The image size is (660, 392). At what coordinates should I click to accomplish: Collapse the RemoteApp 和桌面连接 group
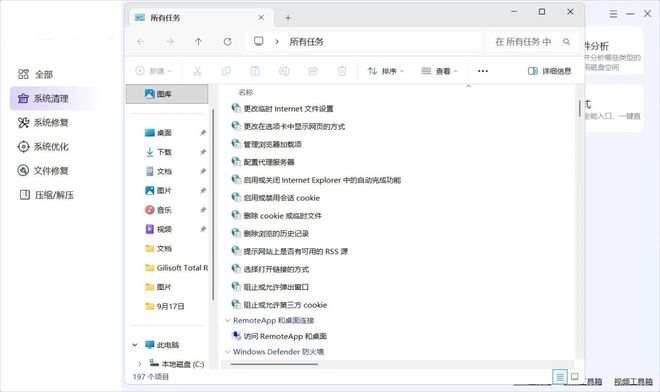pos(227,321)
